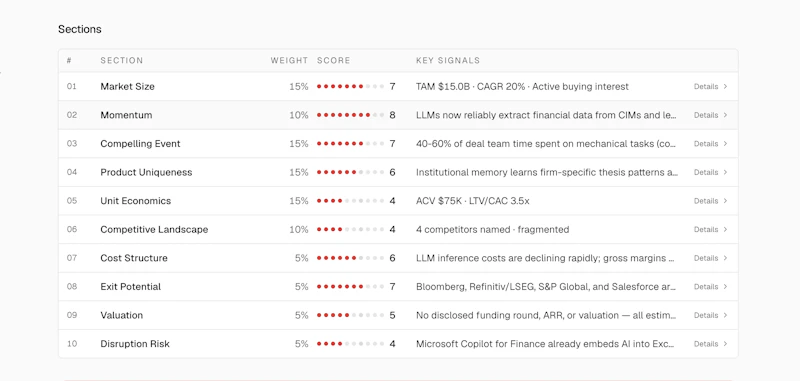Screen dimensions: 800x381
Task: Select the Product Uniqueness section name
Action: point(146,172)
